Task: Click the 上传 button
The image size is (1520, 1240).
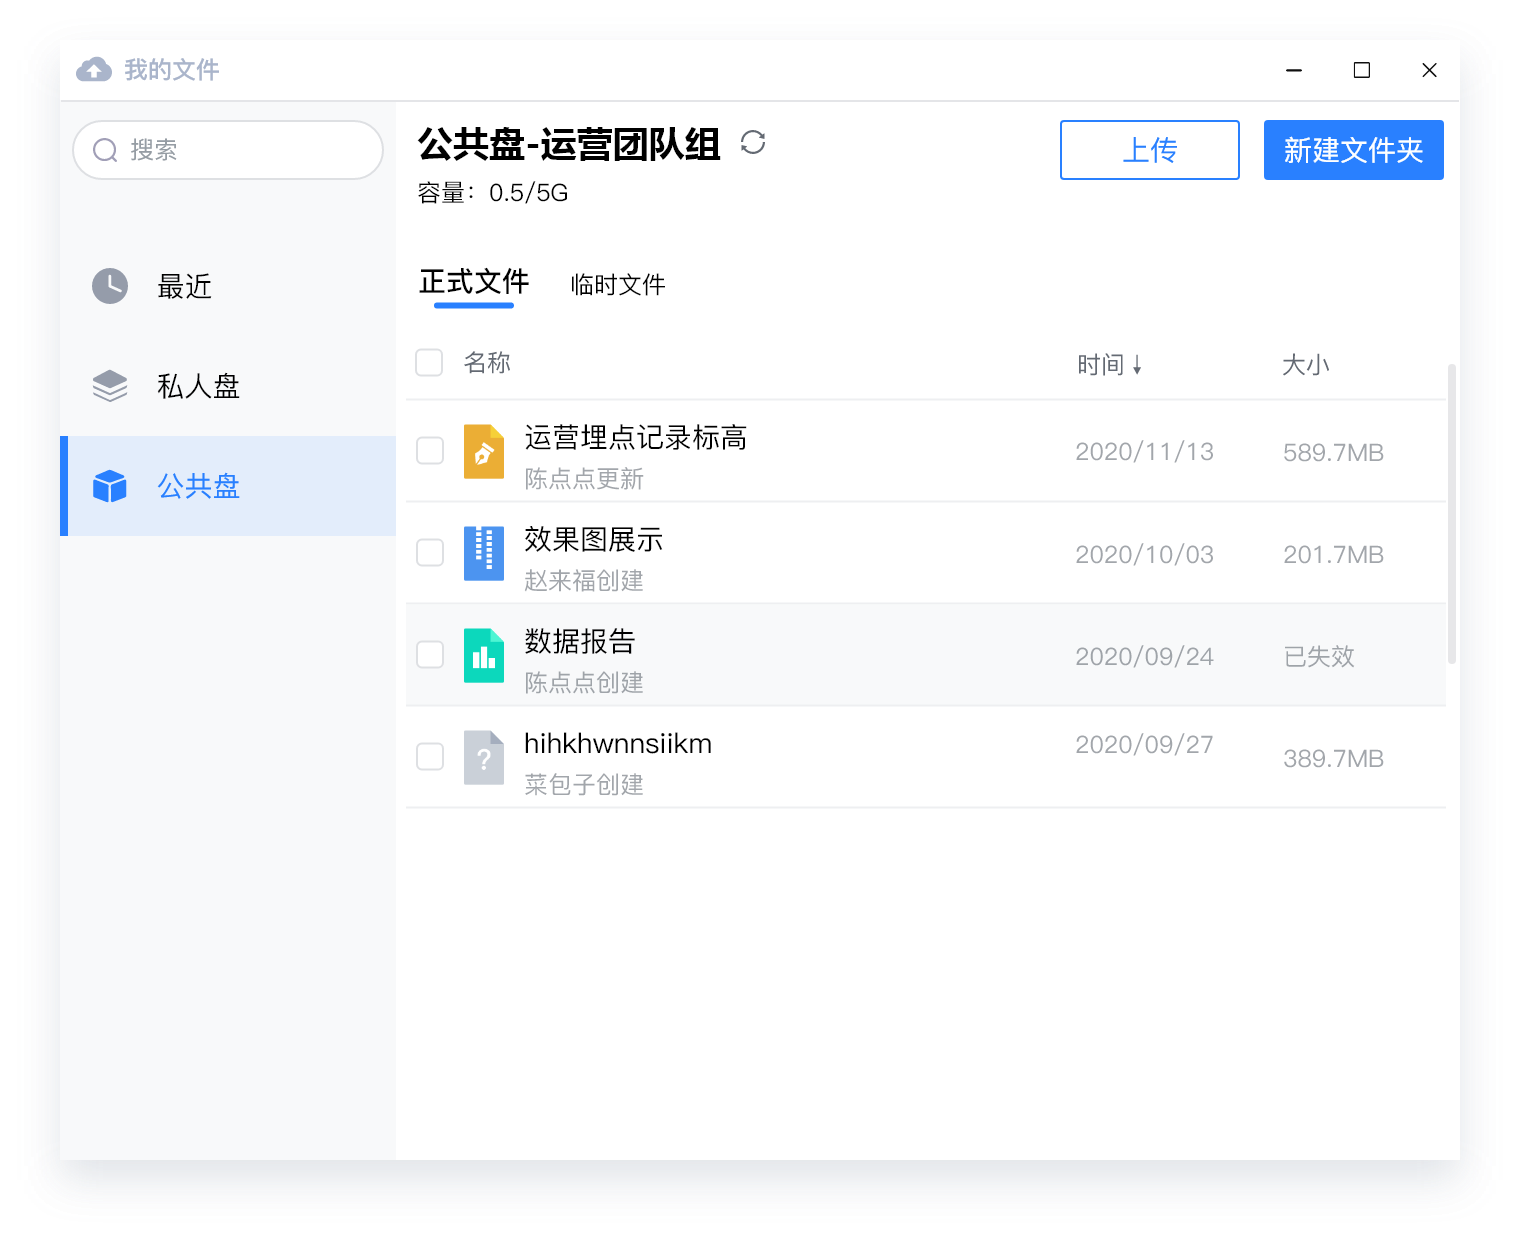Action: click(1150, 150)
